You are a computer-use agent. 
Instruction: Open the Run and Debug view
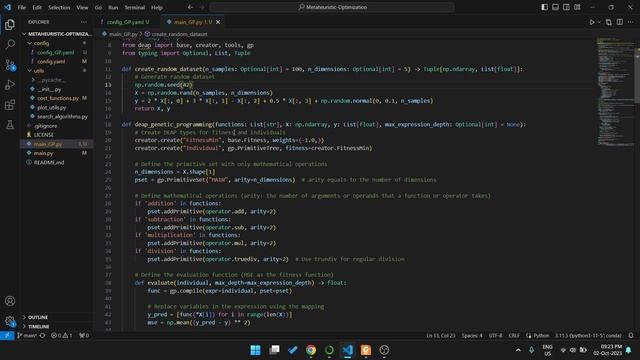pyautogui.click(x=10, y=84)
